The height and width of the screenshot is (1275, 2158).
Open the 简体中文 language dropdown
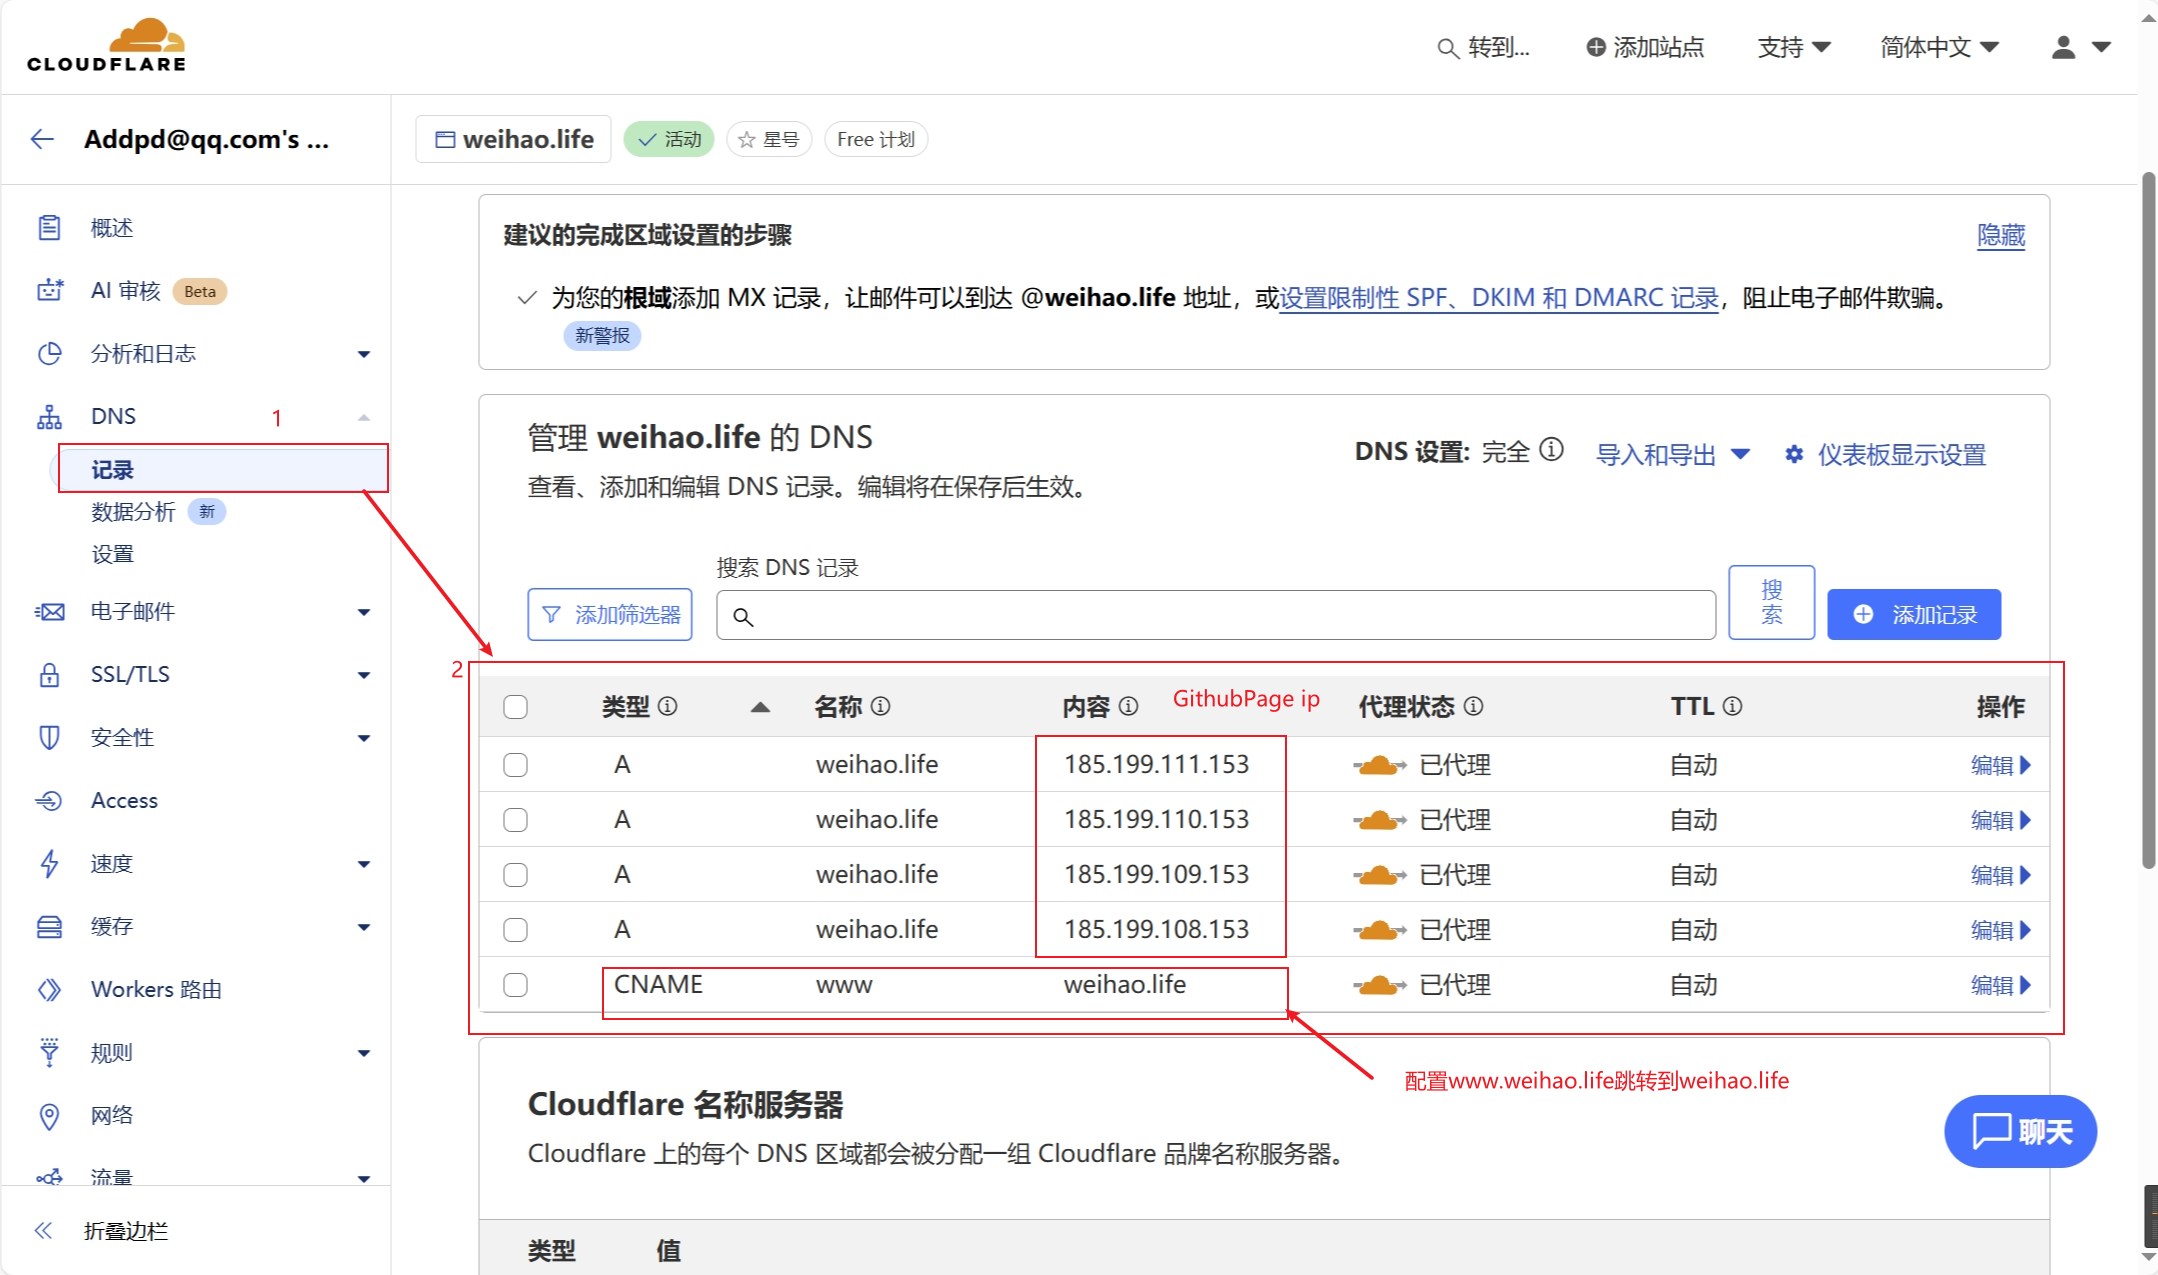click(1939, 47)
